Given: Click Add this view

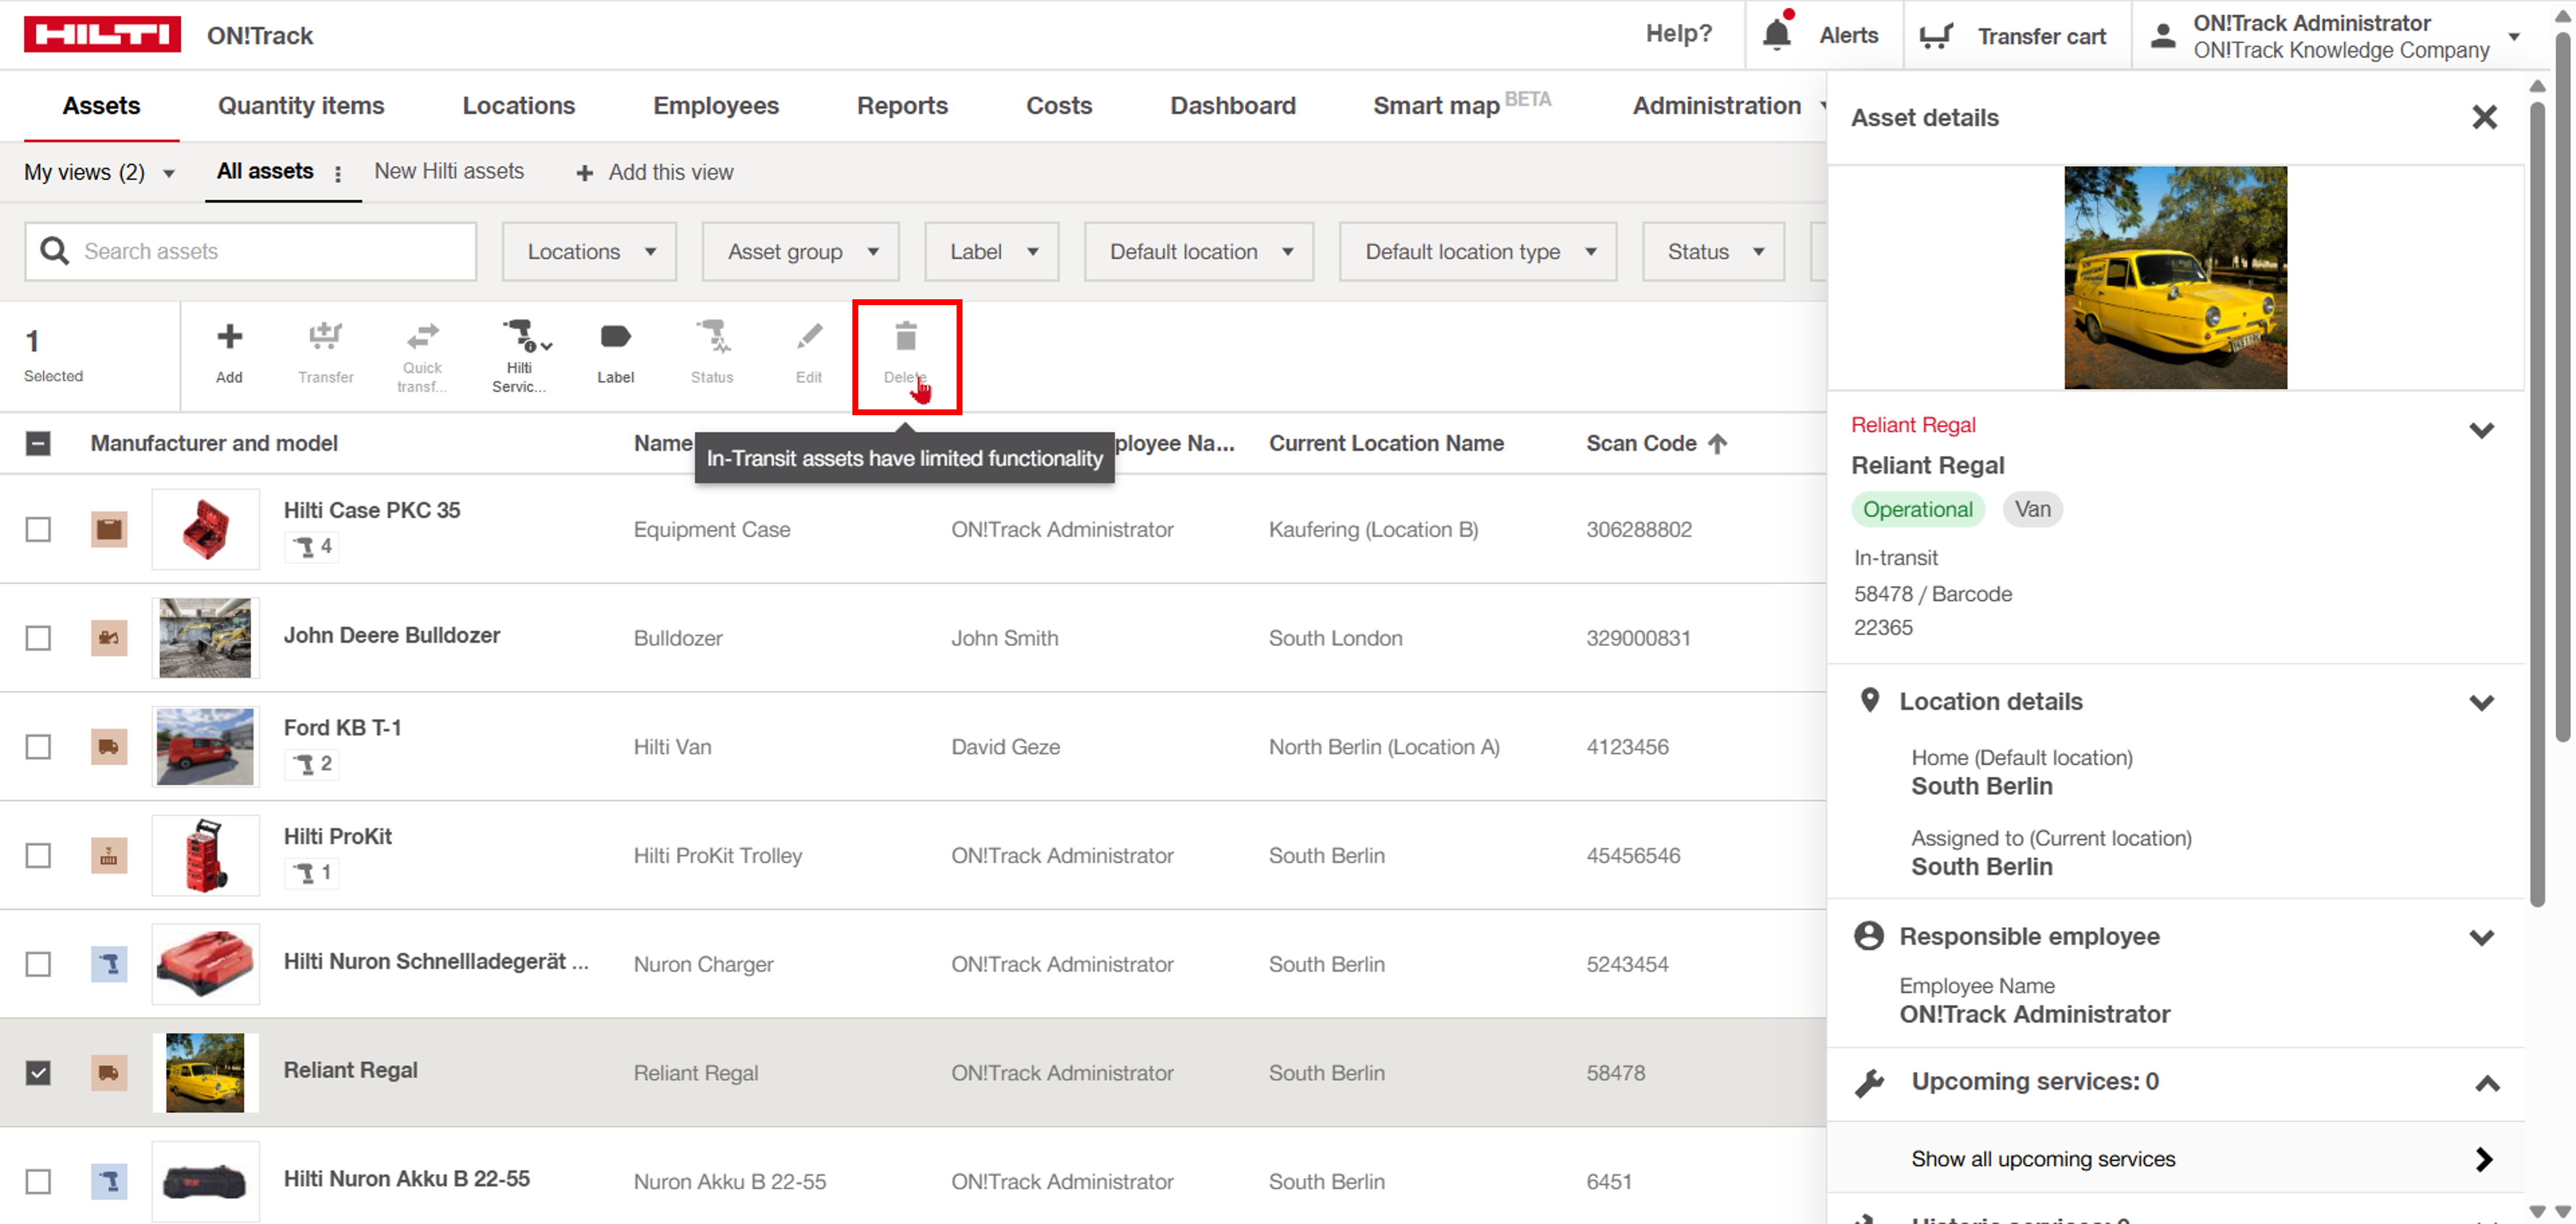Looking at the screenshot, I should tap(655, 172).
